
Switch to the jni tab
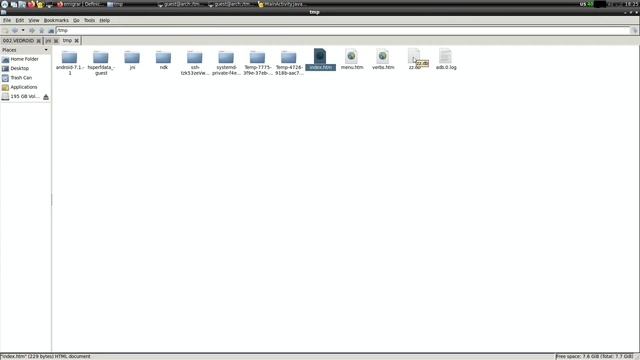coord(48,41)
